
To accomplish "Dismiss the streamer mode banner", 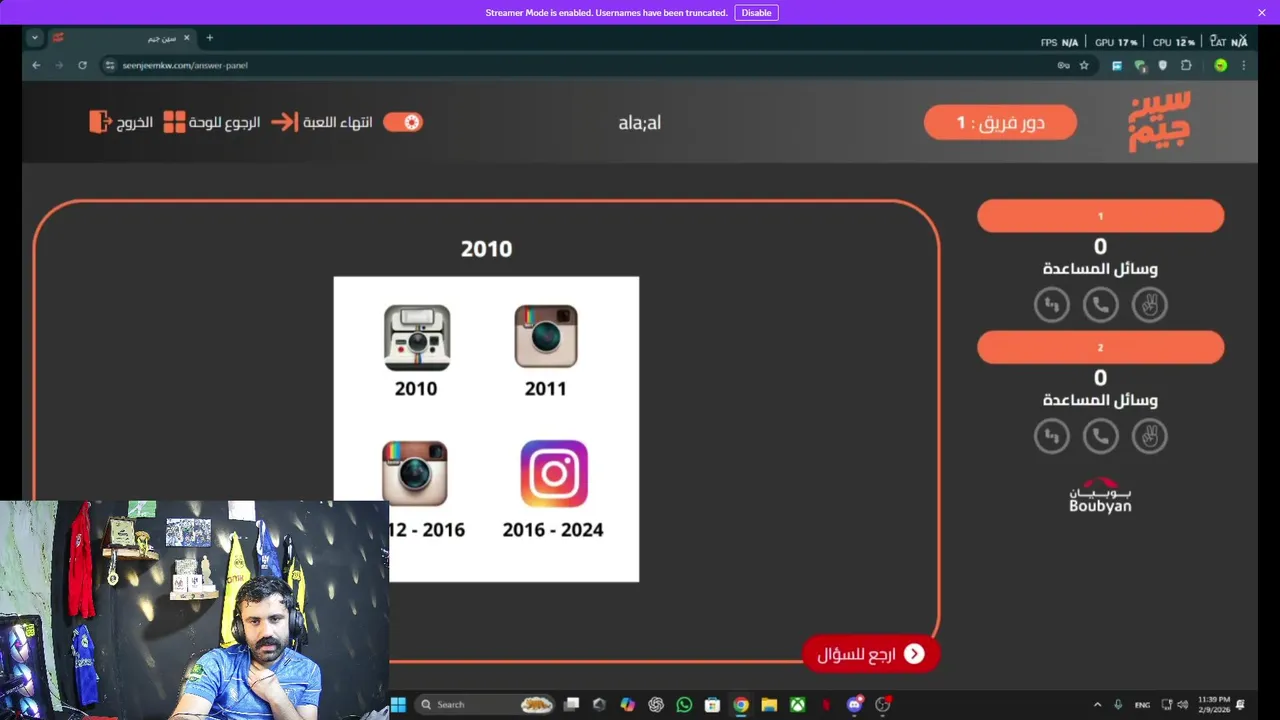I will coord(1262,13).
